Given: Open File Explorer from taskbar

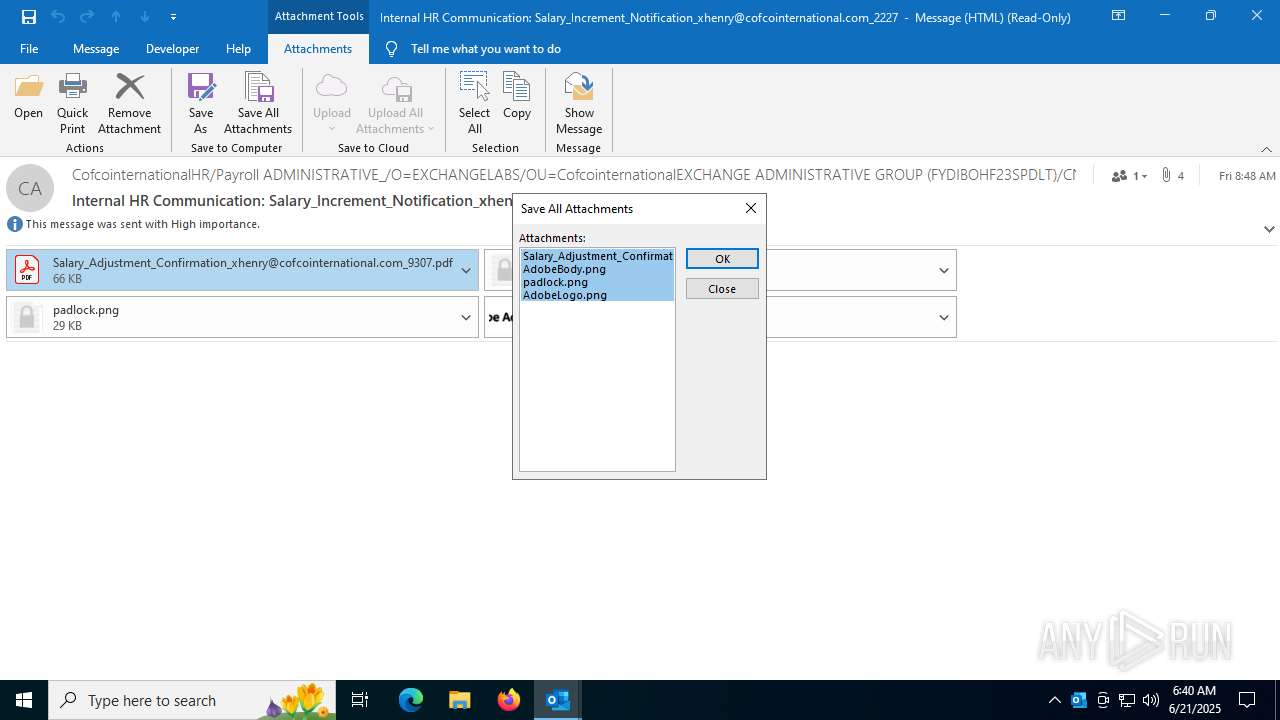Looking at the screenshot, I should 460,700.
